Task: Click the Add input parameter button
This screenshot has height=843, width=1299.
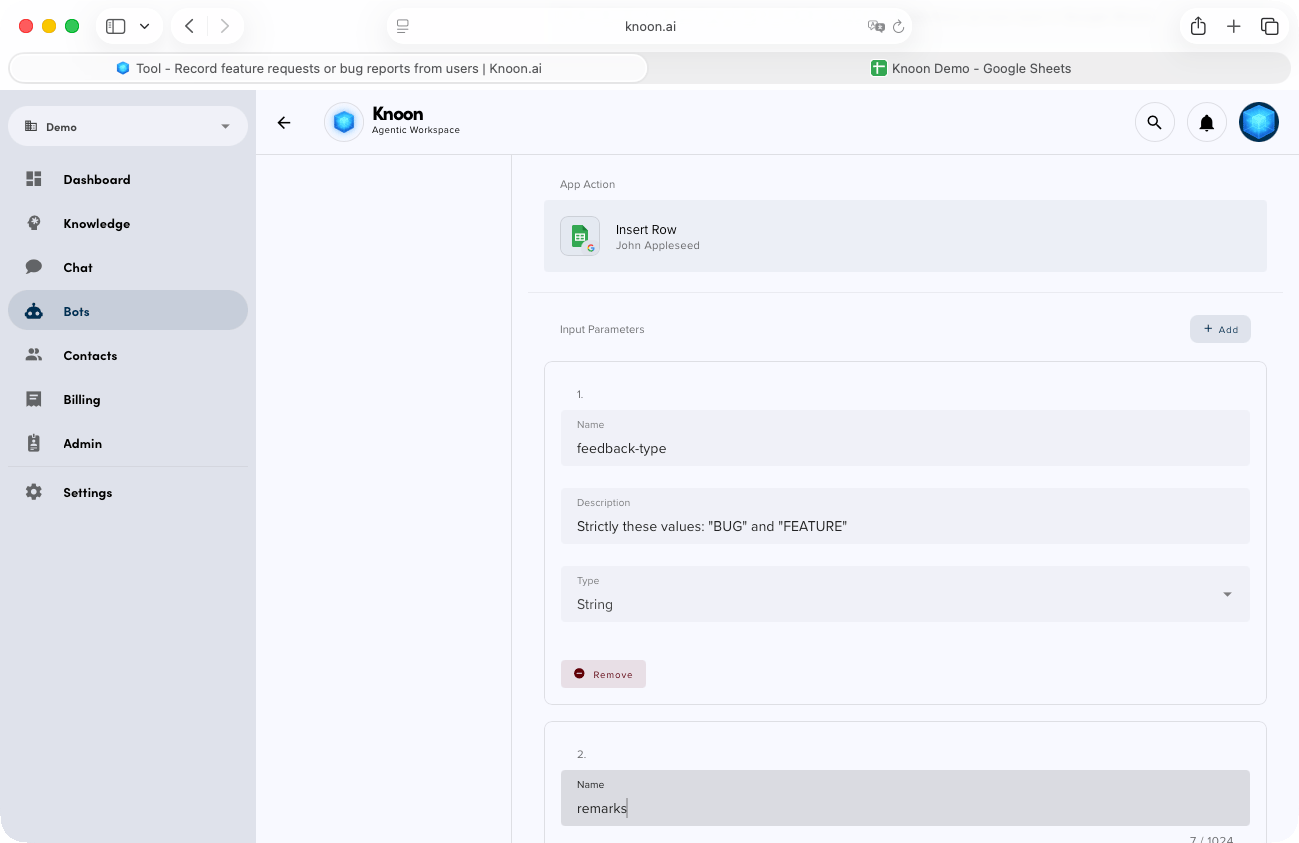Action: [1220, 329]
